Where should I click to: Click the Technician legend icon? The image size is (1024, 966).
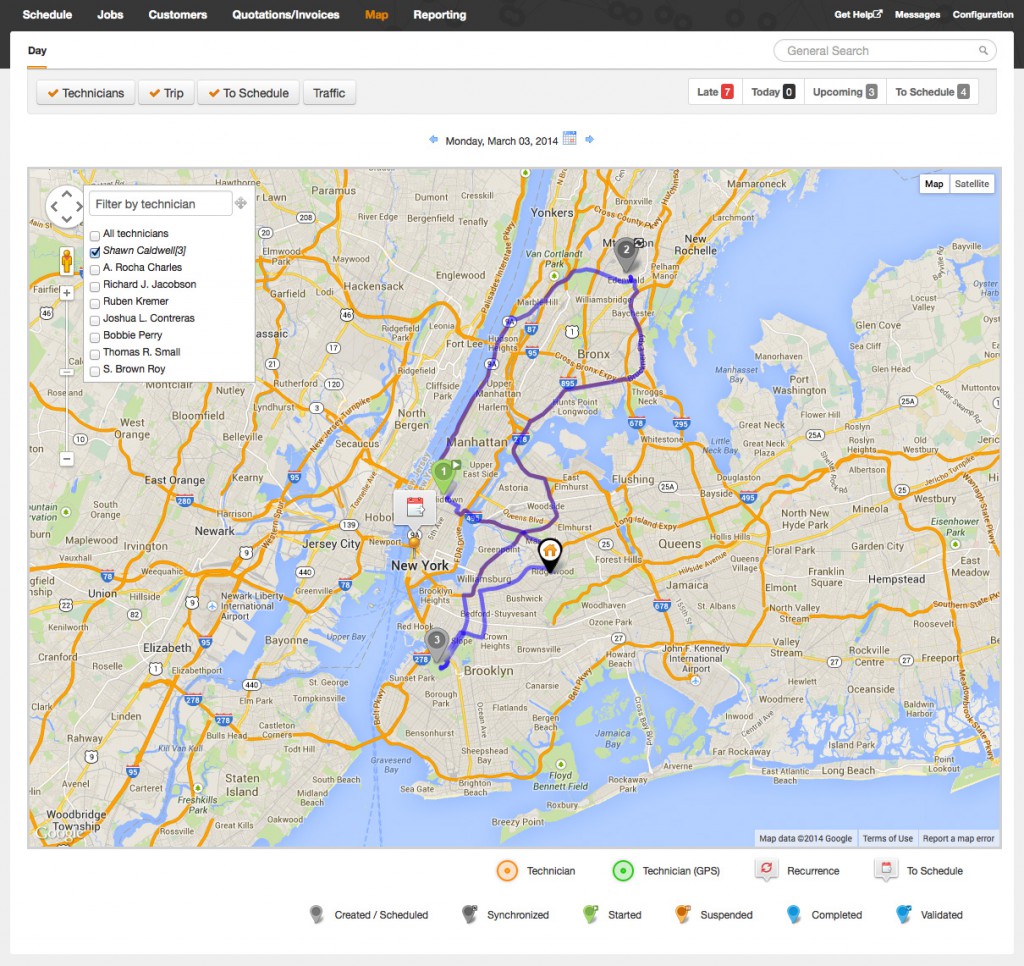[507, 871]
